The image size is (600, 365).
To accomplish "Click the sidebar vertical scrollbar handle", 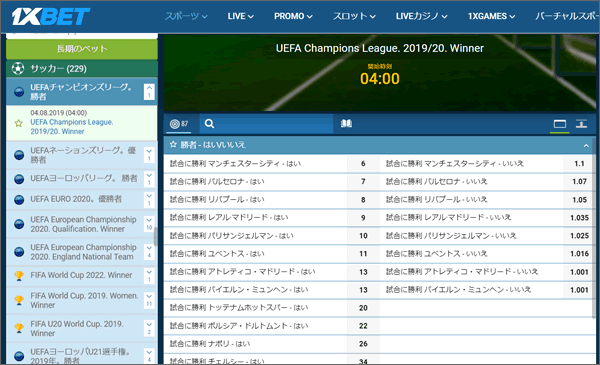I will pos(155,236).
